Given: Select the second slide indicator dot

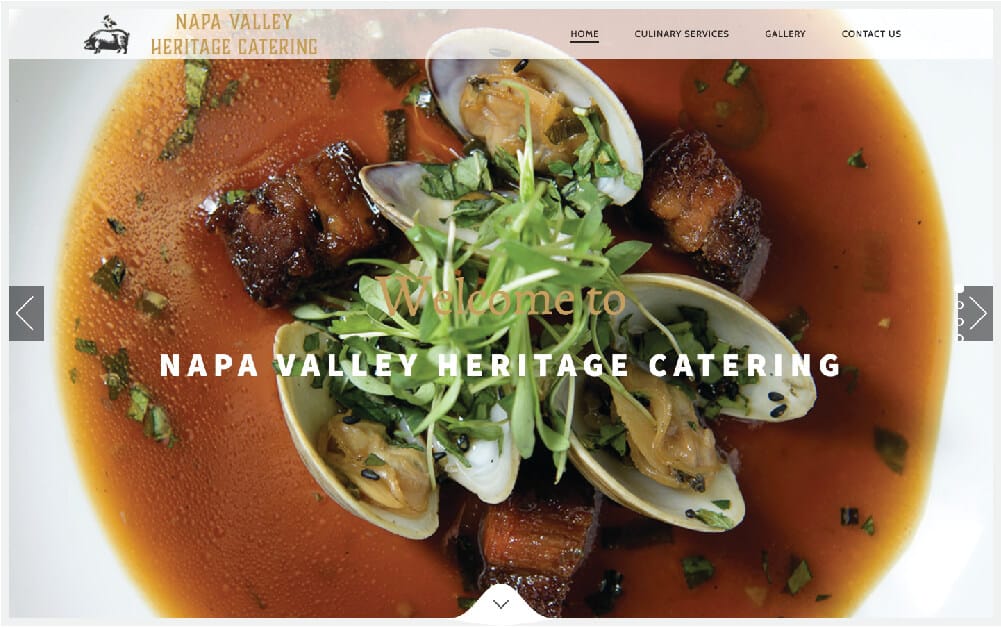Looking at the screenshot, I should pos(960,305).
